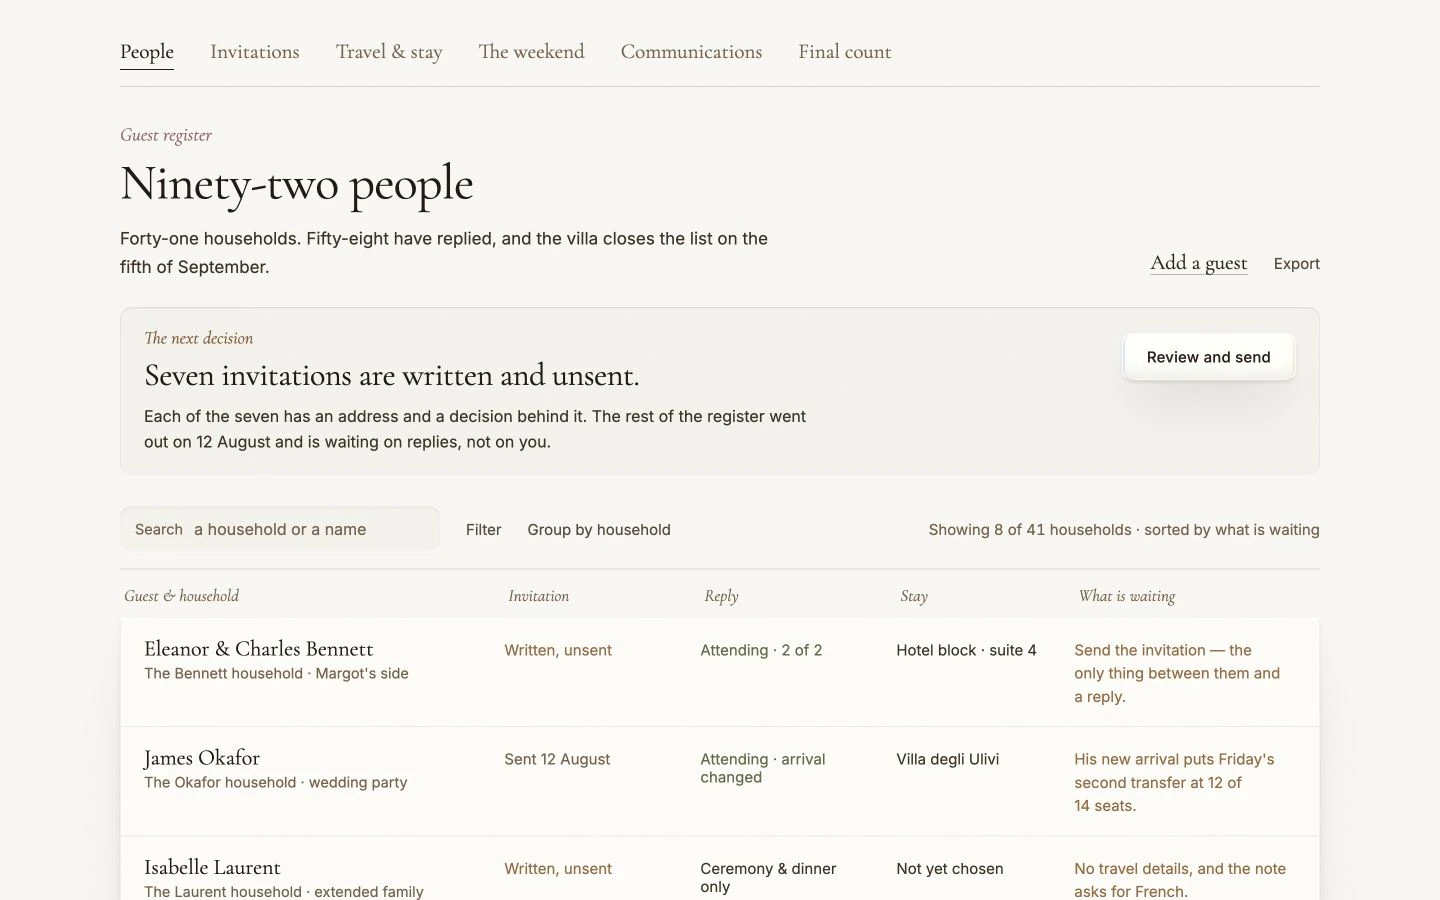The width and height of the screenshot is (1440, 900).
Task: Click 'Seven invitations are written and unsent' heading
Action: click(x=392, y=375)
